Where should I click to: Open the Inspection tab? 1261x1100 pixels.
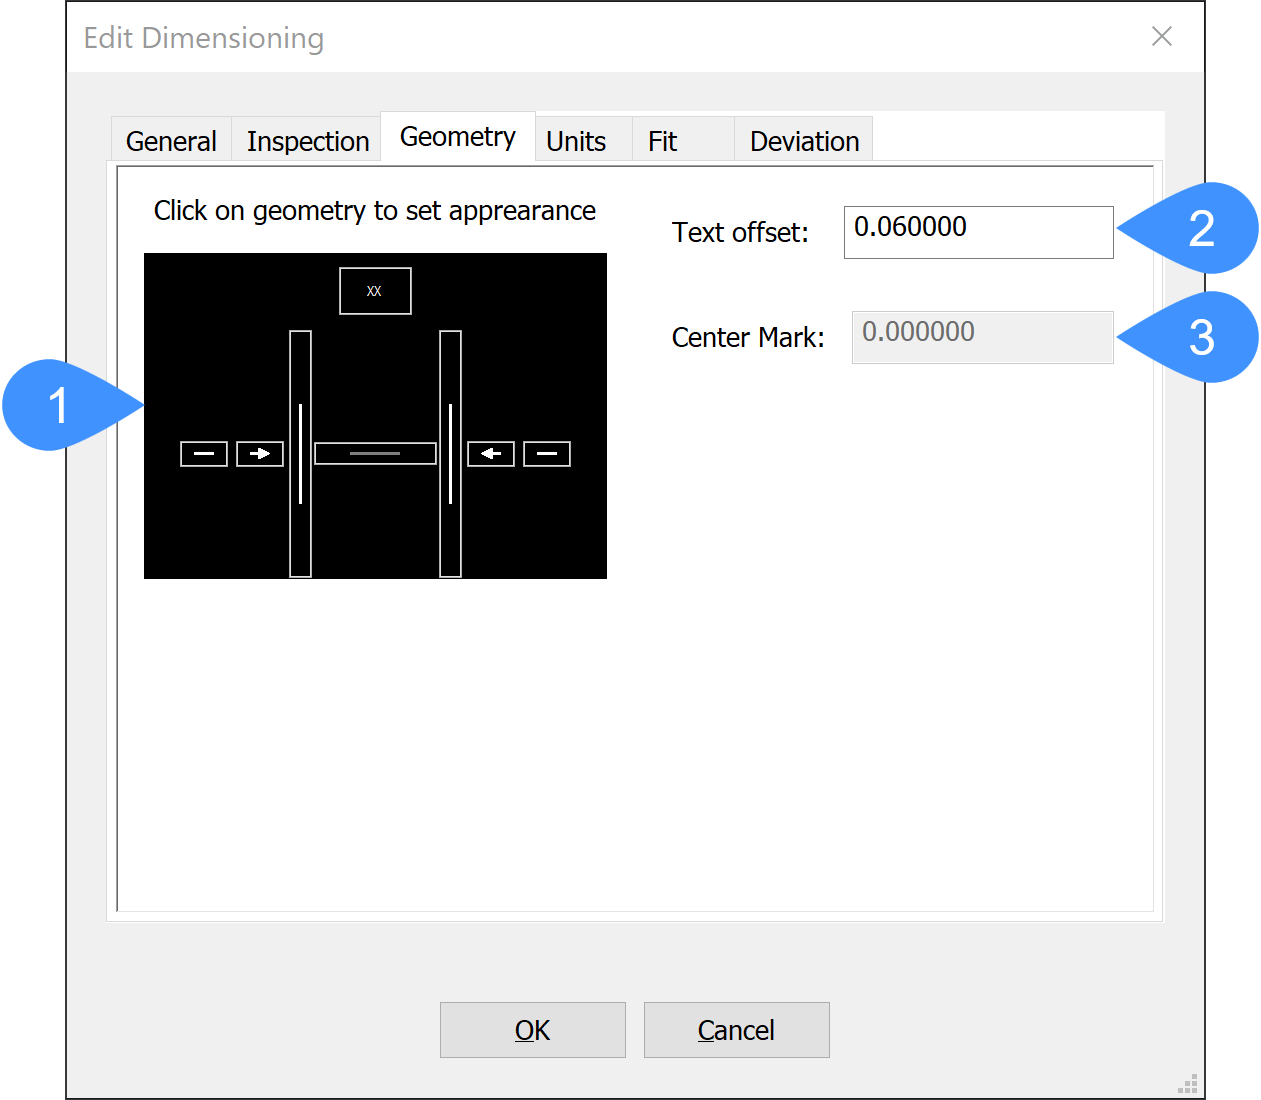point(308,141)
